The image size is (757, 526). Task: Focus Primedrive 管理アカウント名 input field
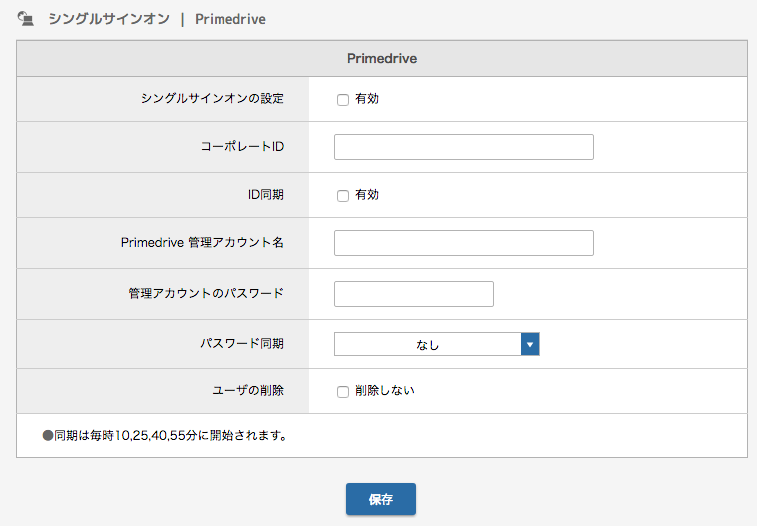(x=463, y=243)
